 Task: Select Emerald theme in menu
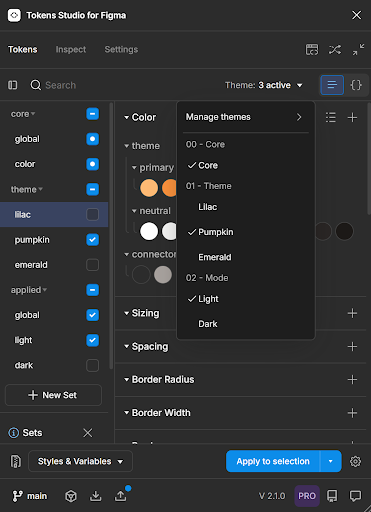215,257
